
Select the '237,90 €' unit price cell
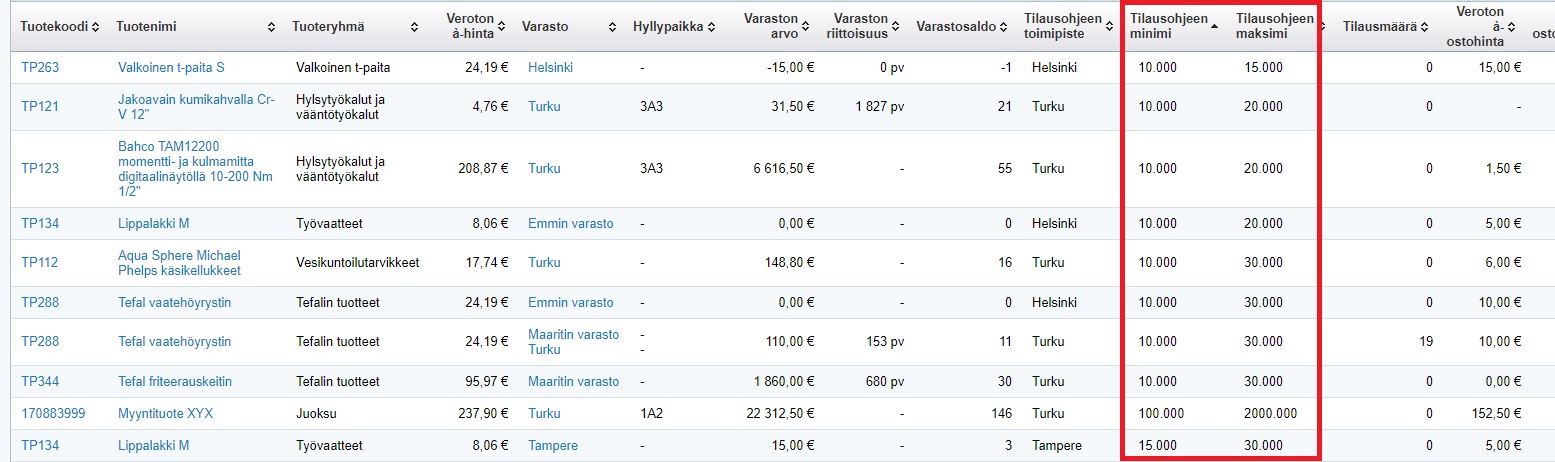pos(484,414)
